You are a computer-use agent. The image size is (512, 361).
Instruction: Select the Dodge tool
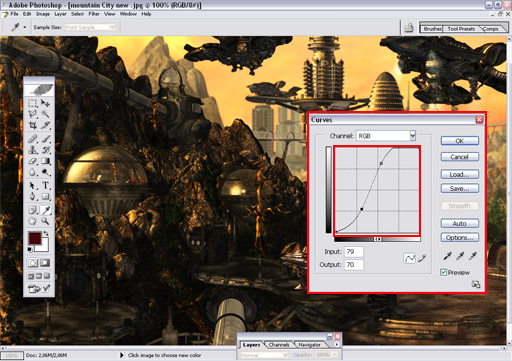(x=45, y=172)
